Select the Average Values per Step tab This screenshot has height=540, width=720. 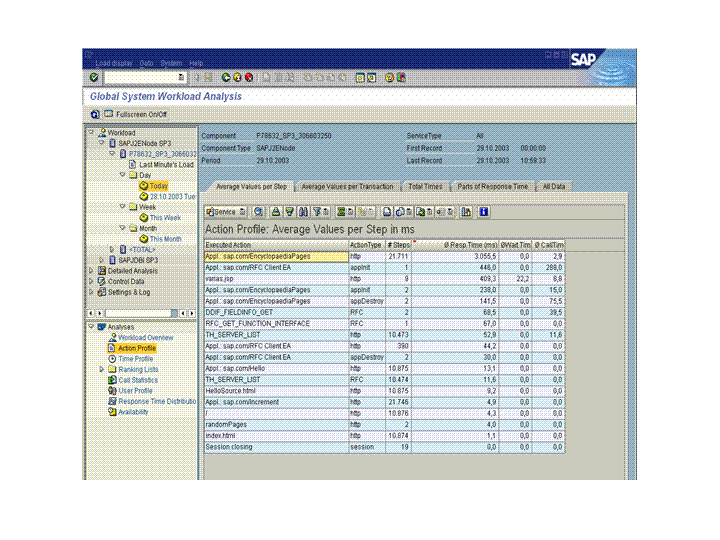[x=251, y=186]
